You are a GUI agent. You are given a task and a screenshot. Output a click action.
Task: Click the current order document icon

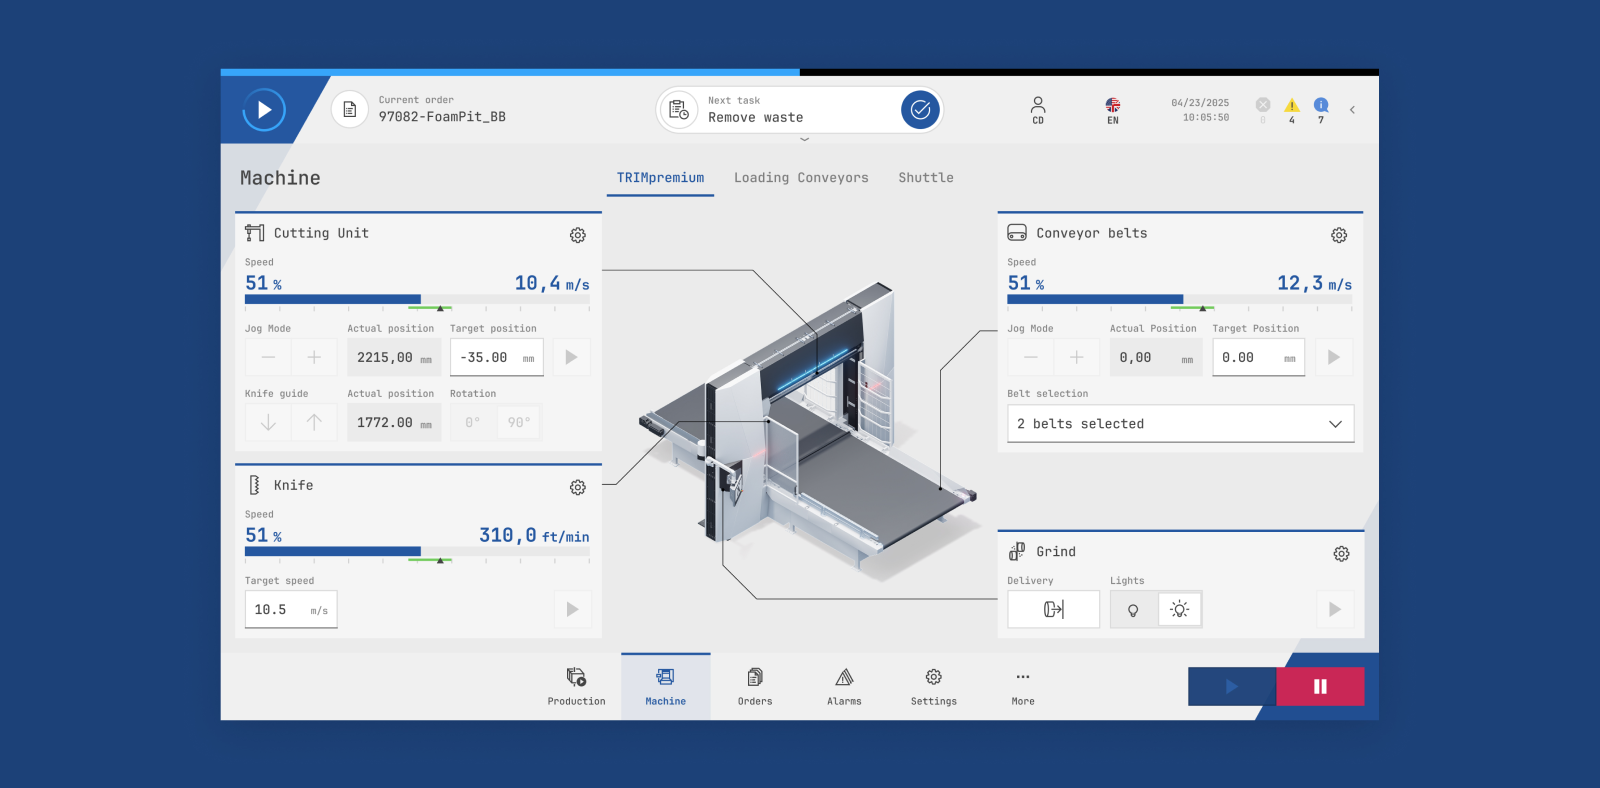click(x=350, y=110)
